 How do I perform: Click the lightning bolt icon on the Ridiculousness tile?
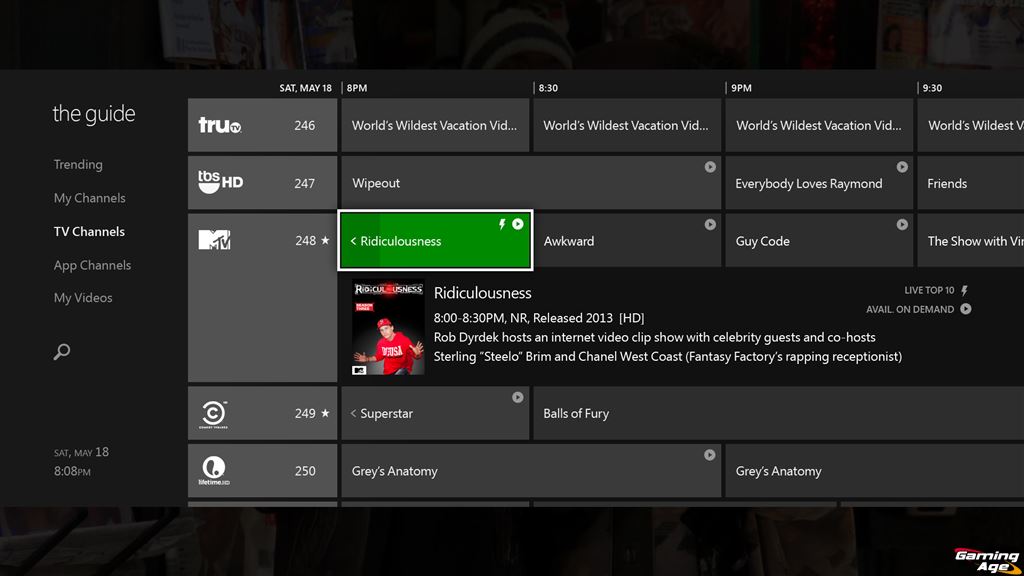pyautogui.click(x=502, y=224)
